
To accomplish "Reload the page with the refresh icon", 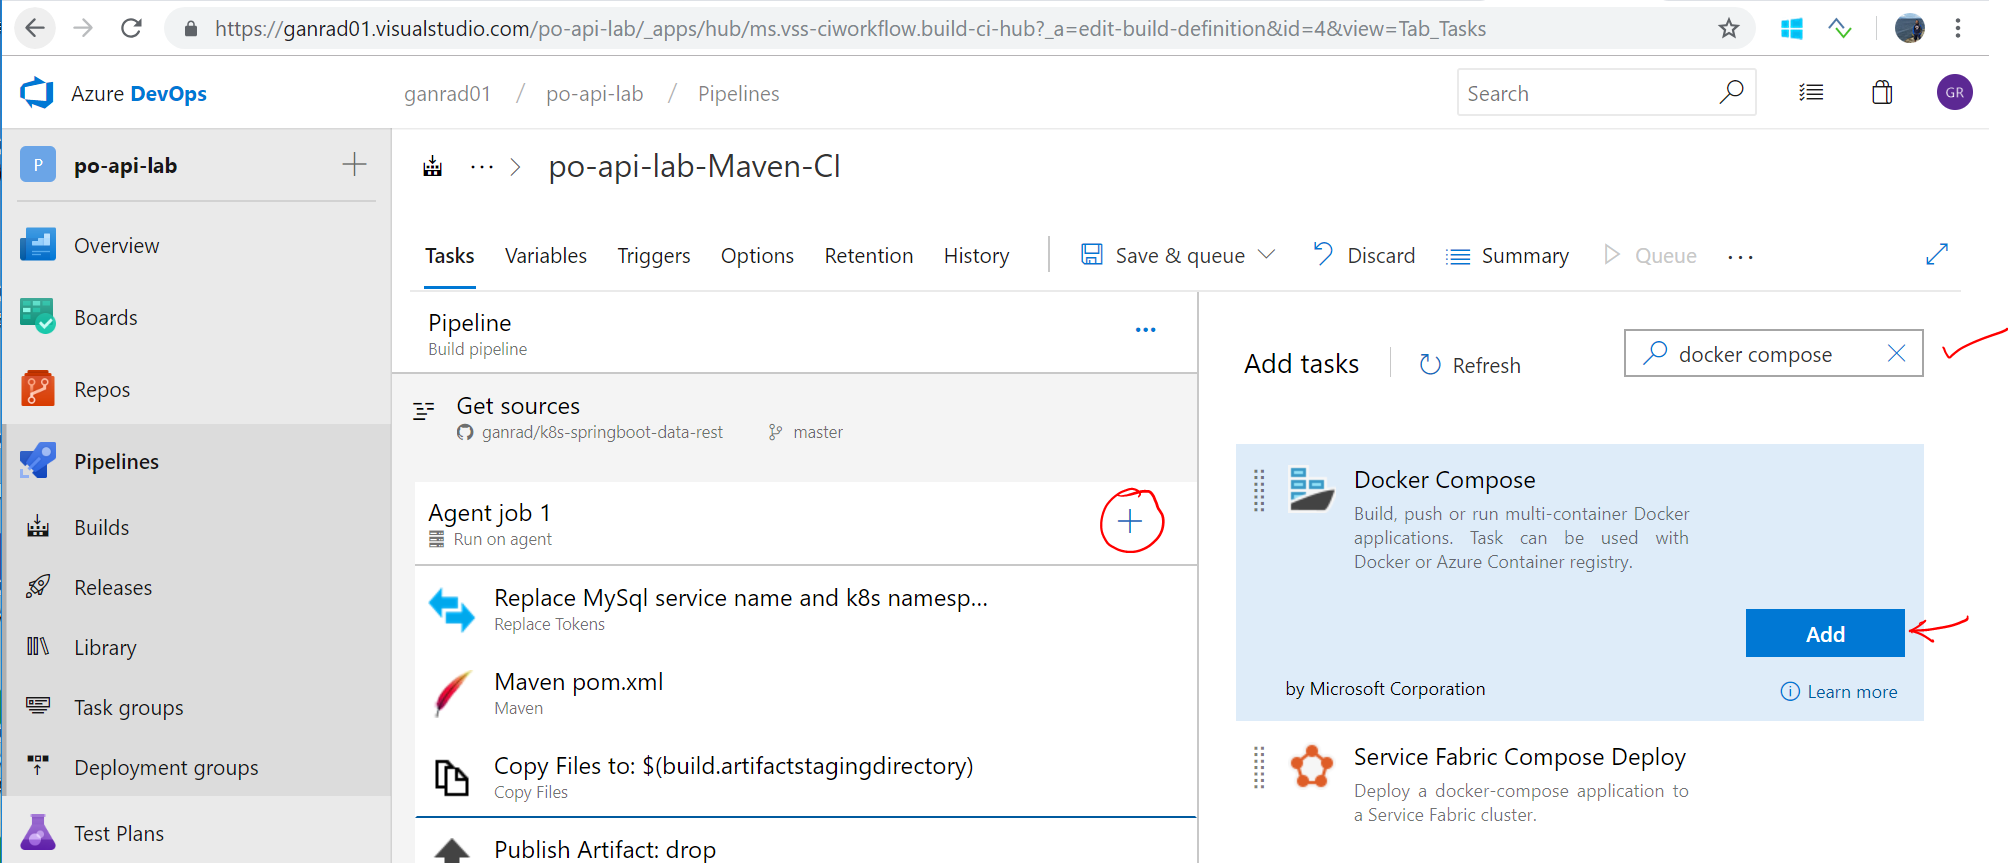I will coord(131,28).
